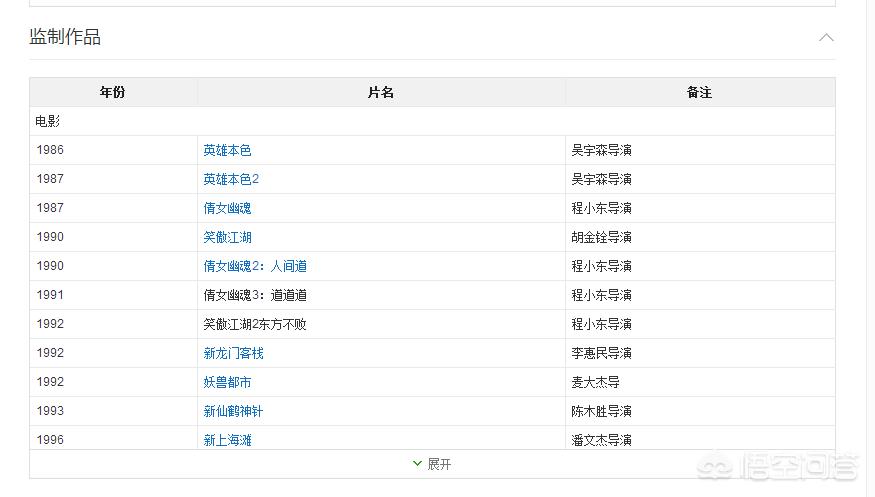Image resolution: width=875 pixels, height=497 pixels.
Task: Open the 妖兽都市 film link
Action: pos(227,382)
